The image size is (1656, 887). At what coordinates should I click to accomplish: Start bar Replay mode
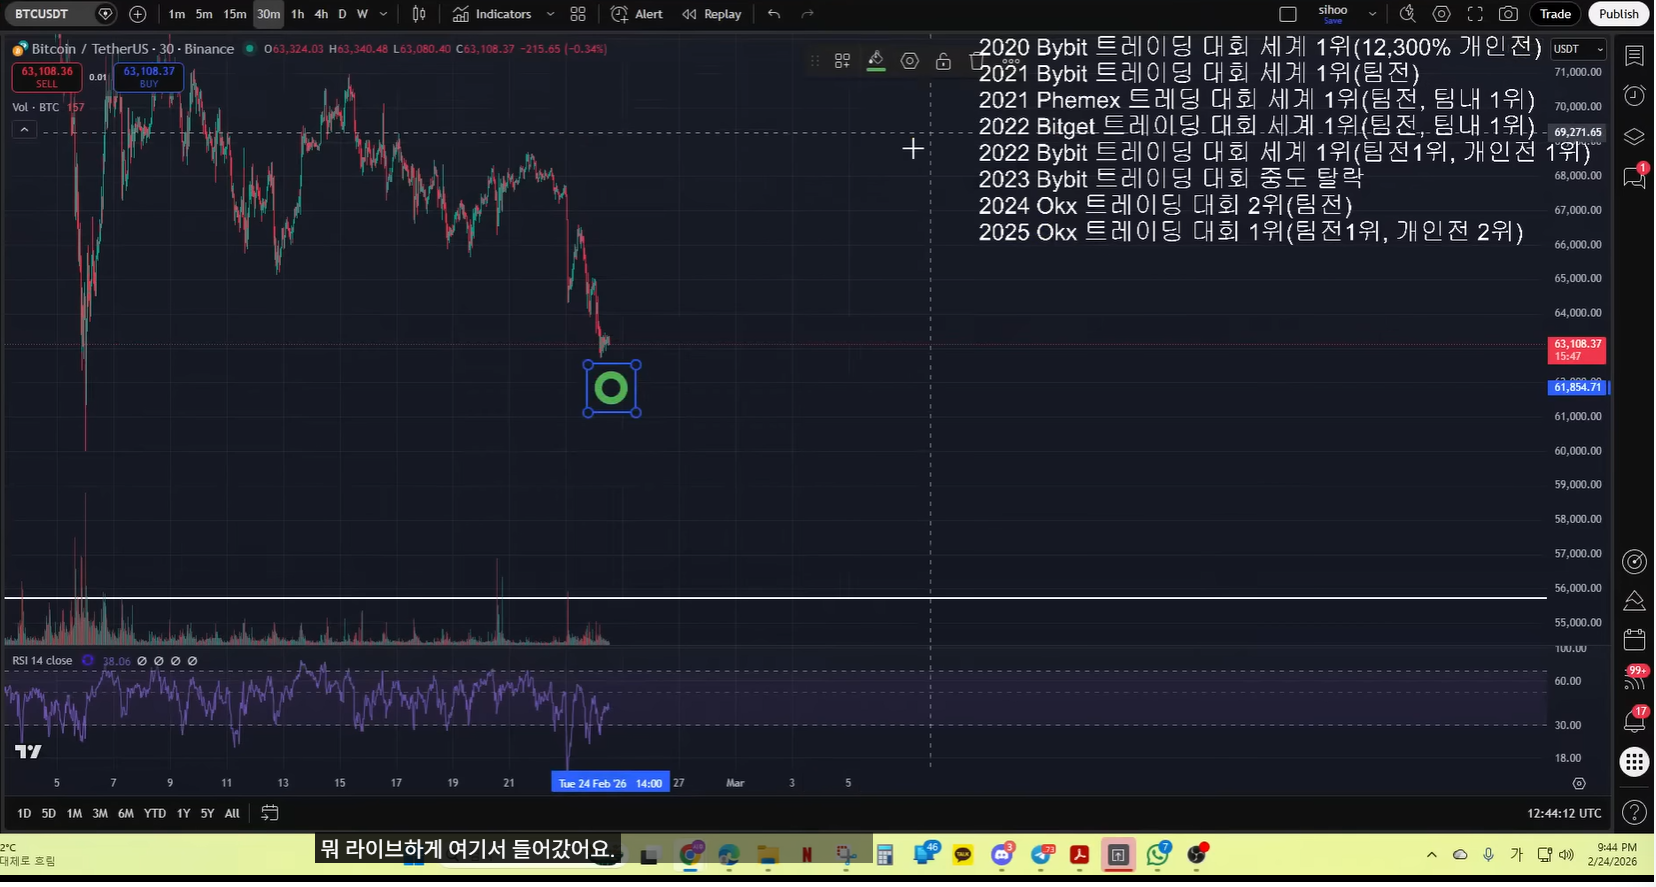712,14
